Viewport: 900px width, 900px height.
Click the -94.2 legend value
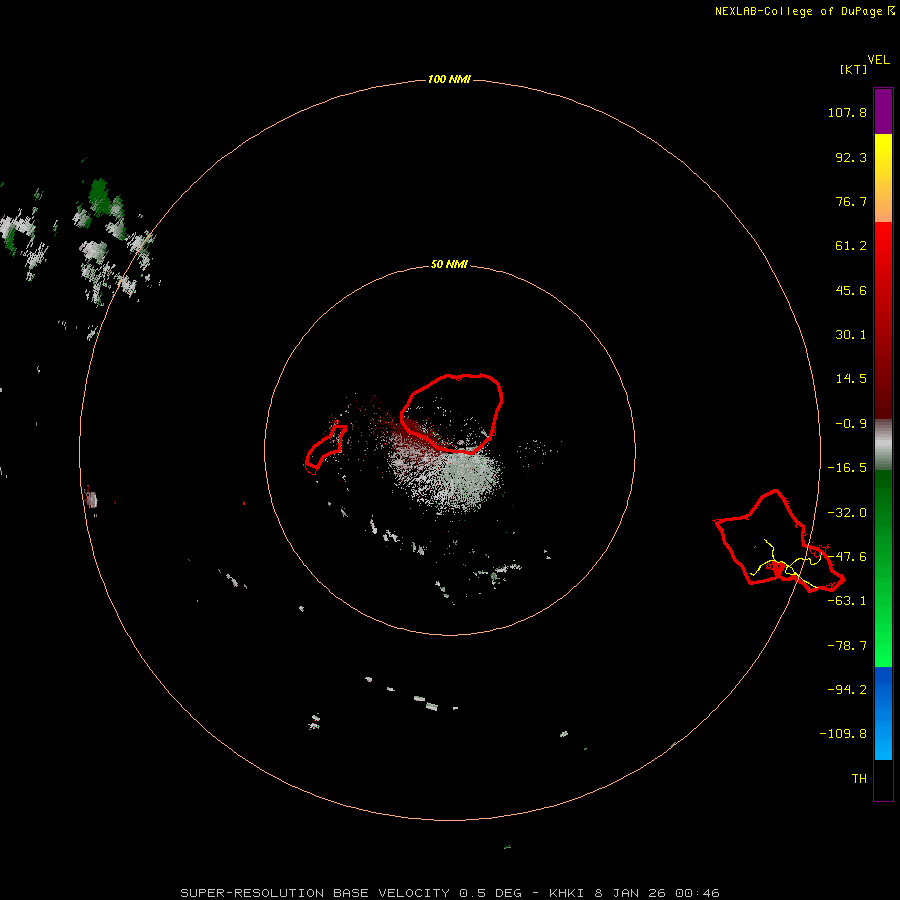pyautogui.click(x=847, y=690)
